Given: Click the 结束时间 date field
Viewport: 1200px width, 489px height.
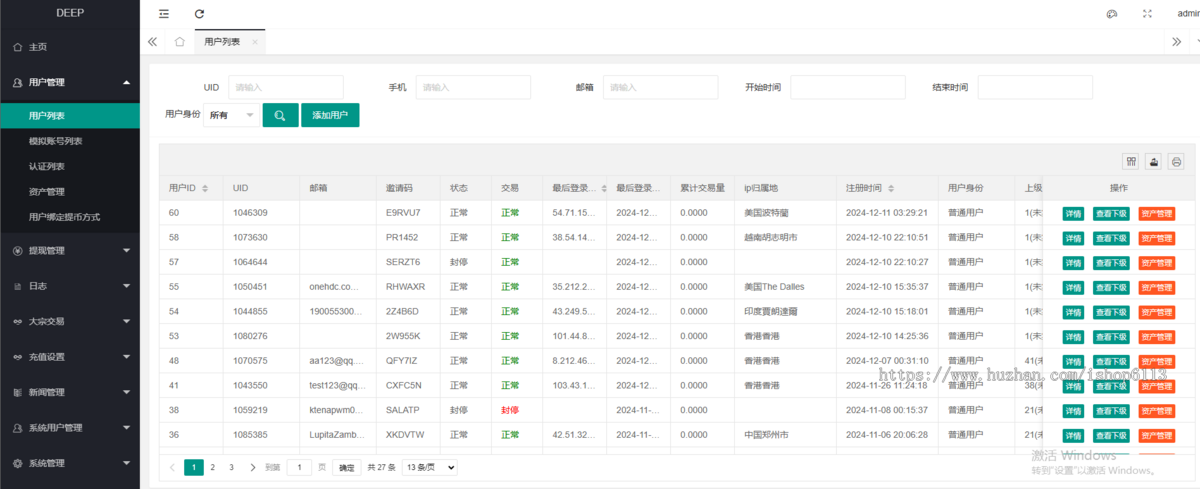Looking at the screenshot, I should [1035, 87].
